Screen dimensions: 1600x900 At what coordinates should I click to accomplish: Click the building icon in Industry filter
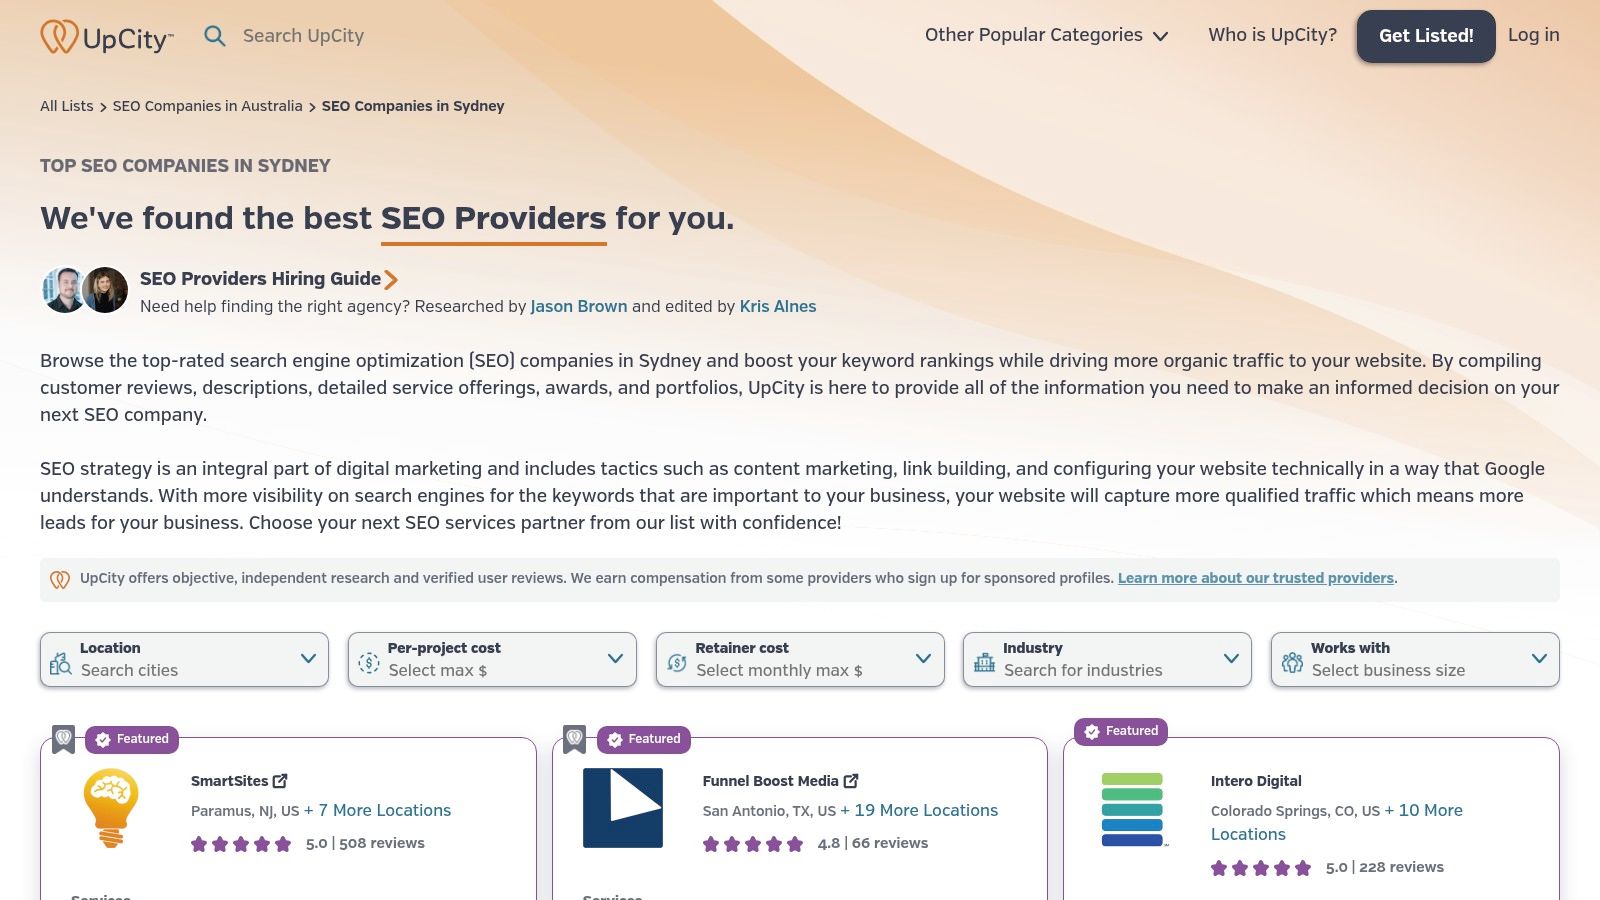click(985, 660)
